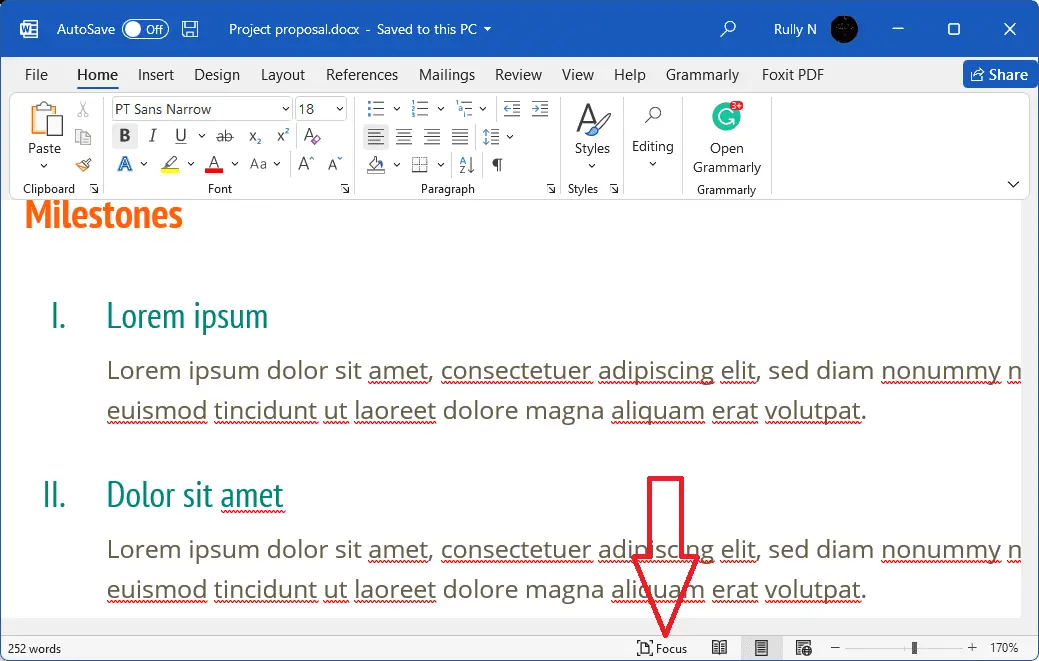Screen dimensions: 1039x661
Task: Click the Share button
Action: 999,74
